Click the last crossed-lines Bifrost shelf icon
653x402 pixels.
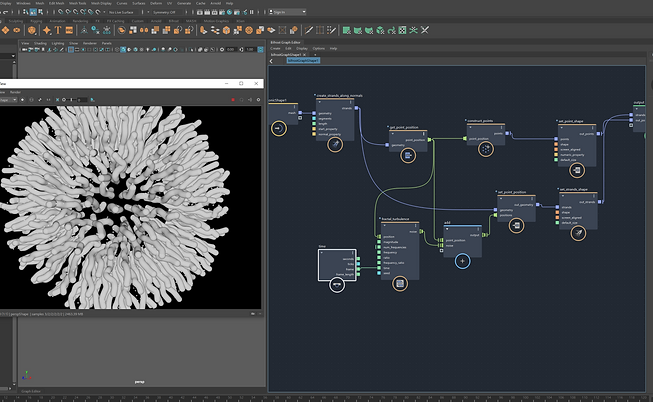(x=425, y=30)
